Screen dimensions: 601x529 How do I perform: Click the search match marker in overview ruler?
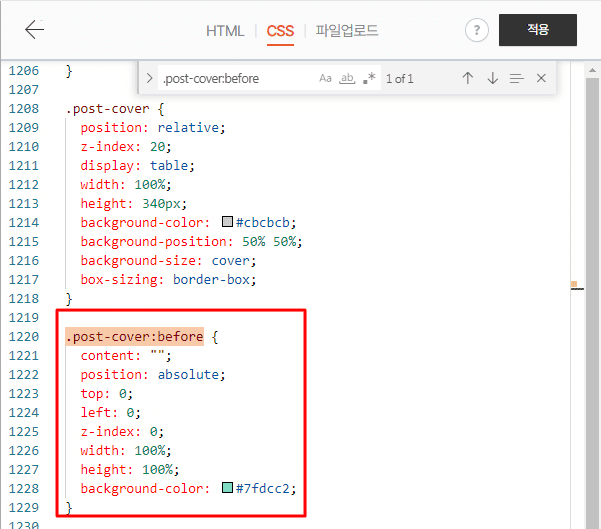click(x=574, y=284)
